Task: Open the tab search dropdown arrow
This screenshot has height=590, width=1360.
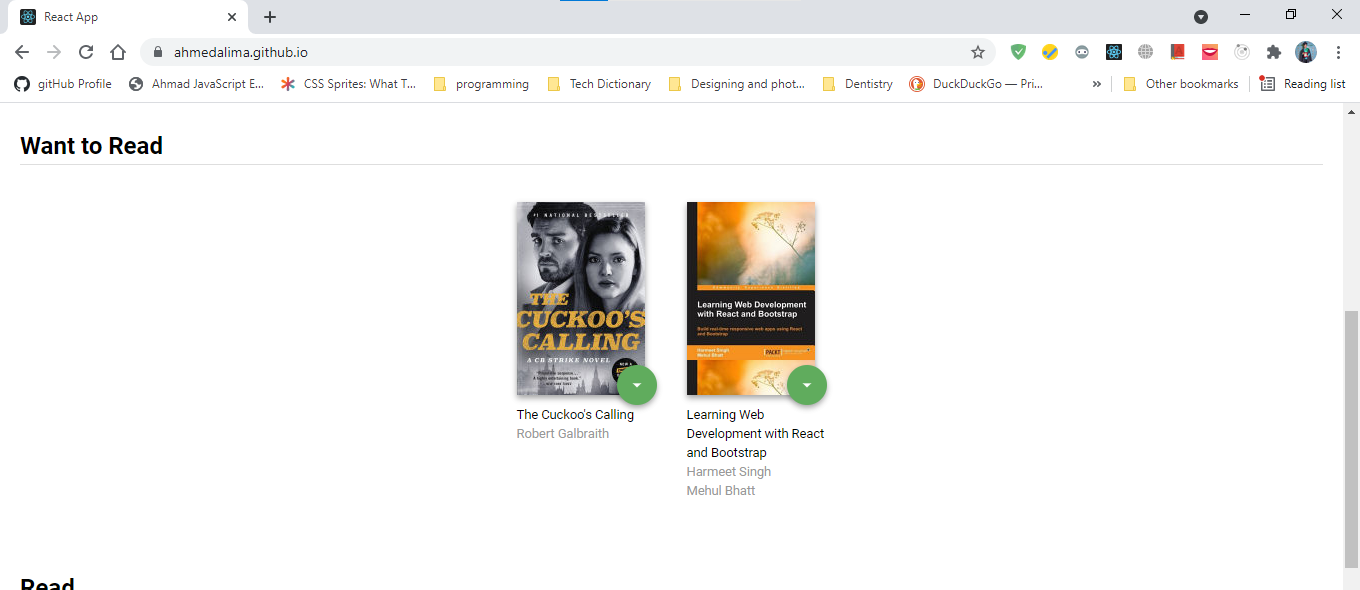Action: click(x=1201, y=17)
